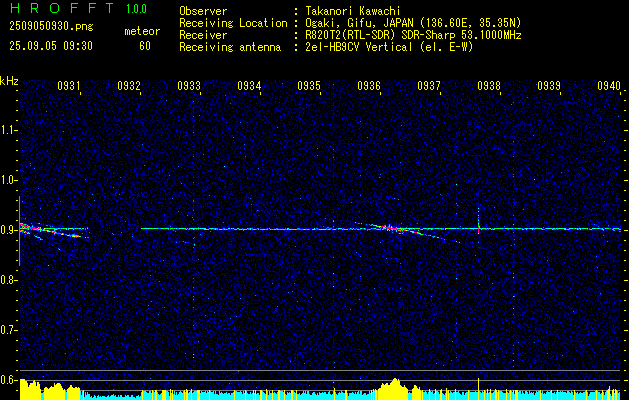Click the 'Receiving Location' label

[233, 23]
